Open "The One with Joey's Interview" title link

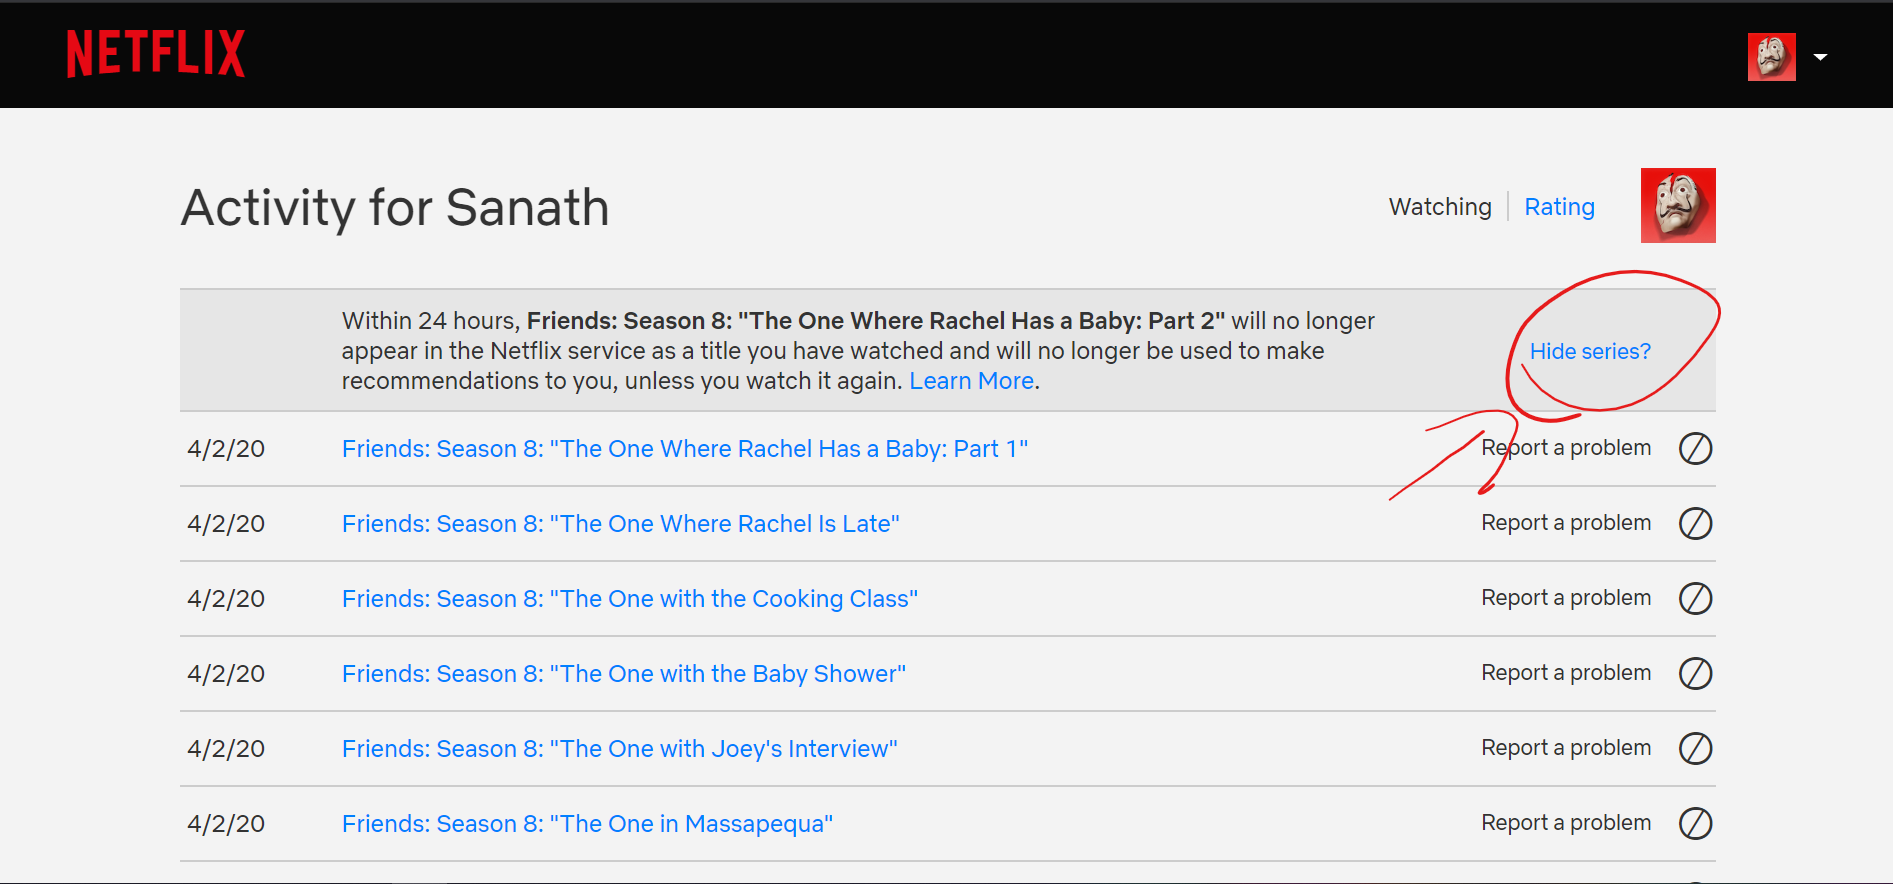pyautogui.click(x=619, y=749)
